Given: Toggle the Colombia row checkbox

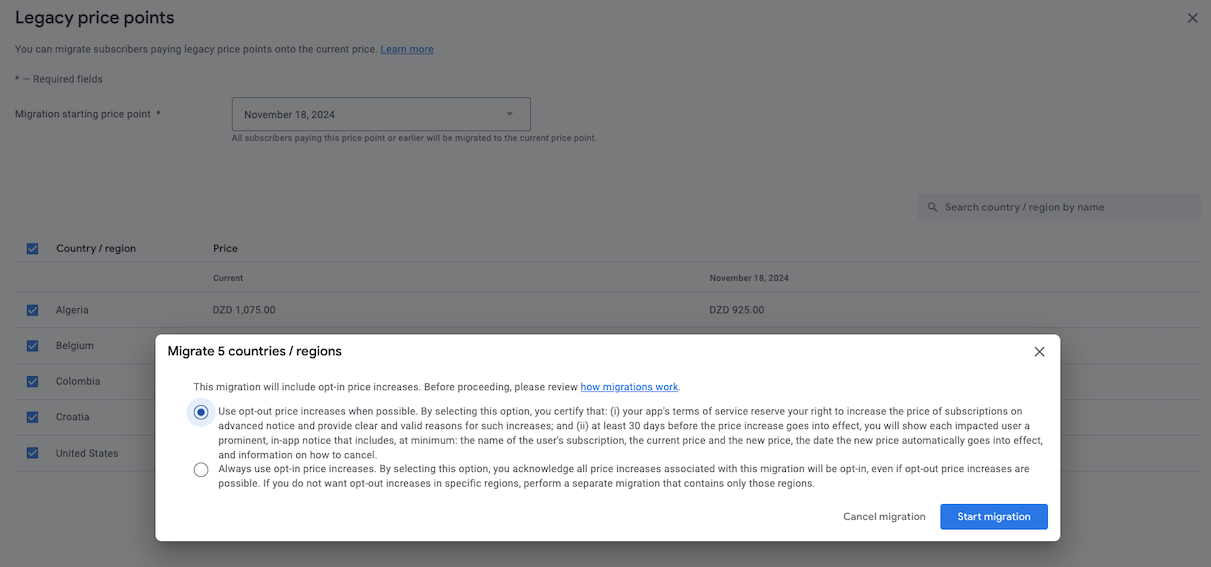Looking at the screenshot, I should coord(33,381).
